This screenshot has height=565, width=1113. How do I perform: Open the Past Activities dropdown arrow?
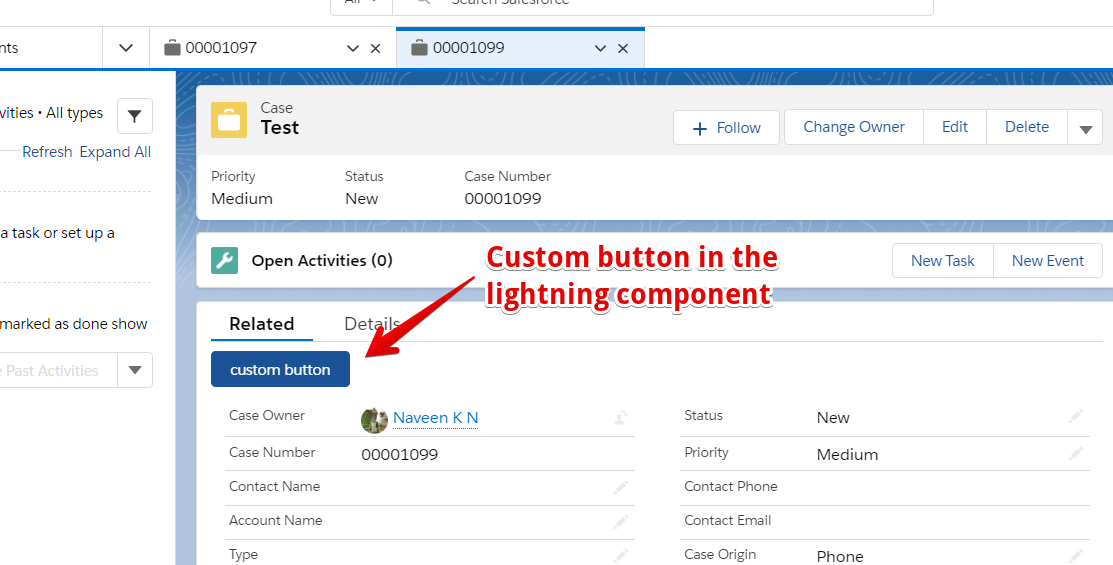(135, 370)
